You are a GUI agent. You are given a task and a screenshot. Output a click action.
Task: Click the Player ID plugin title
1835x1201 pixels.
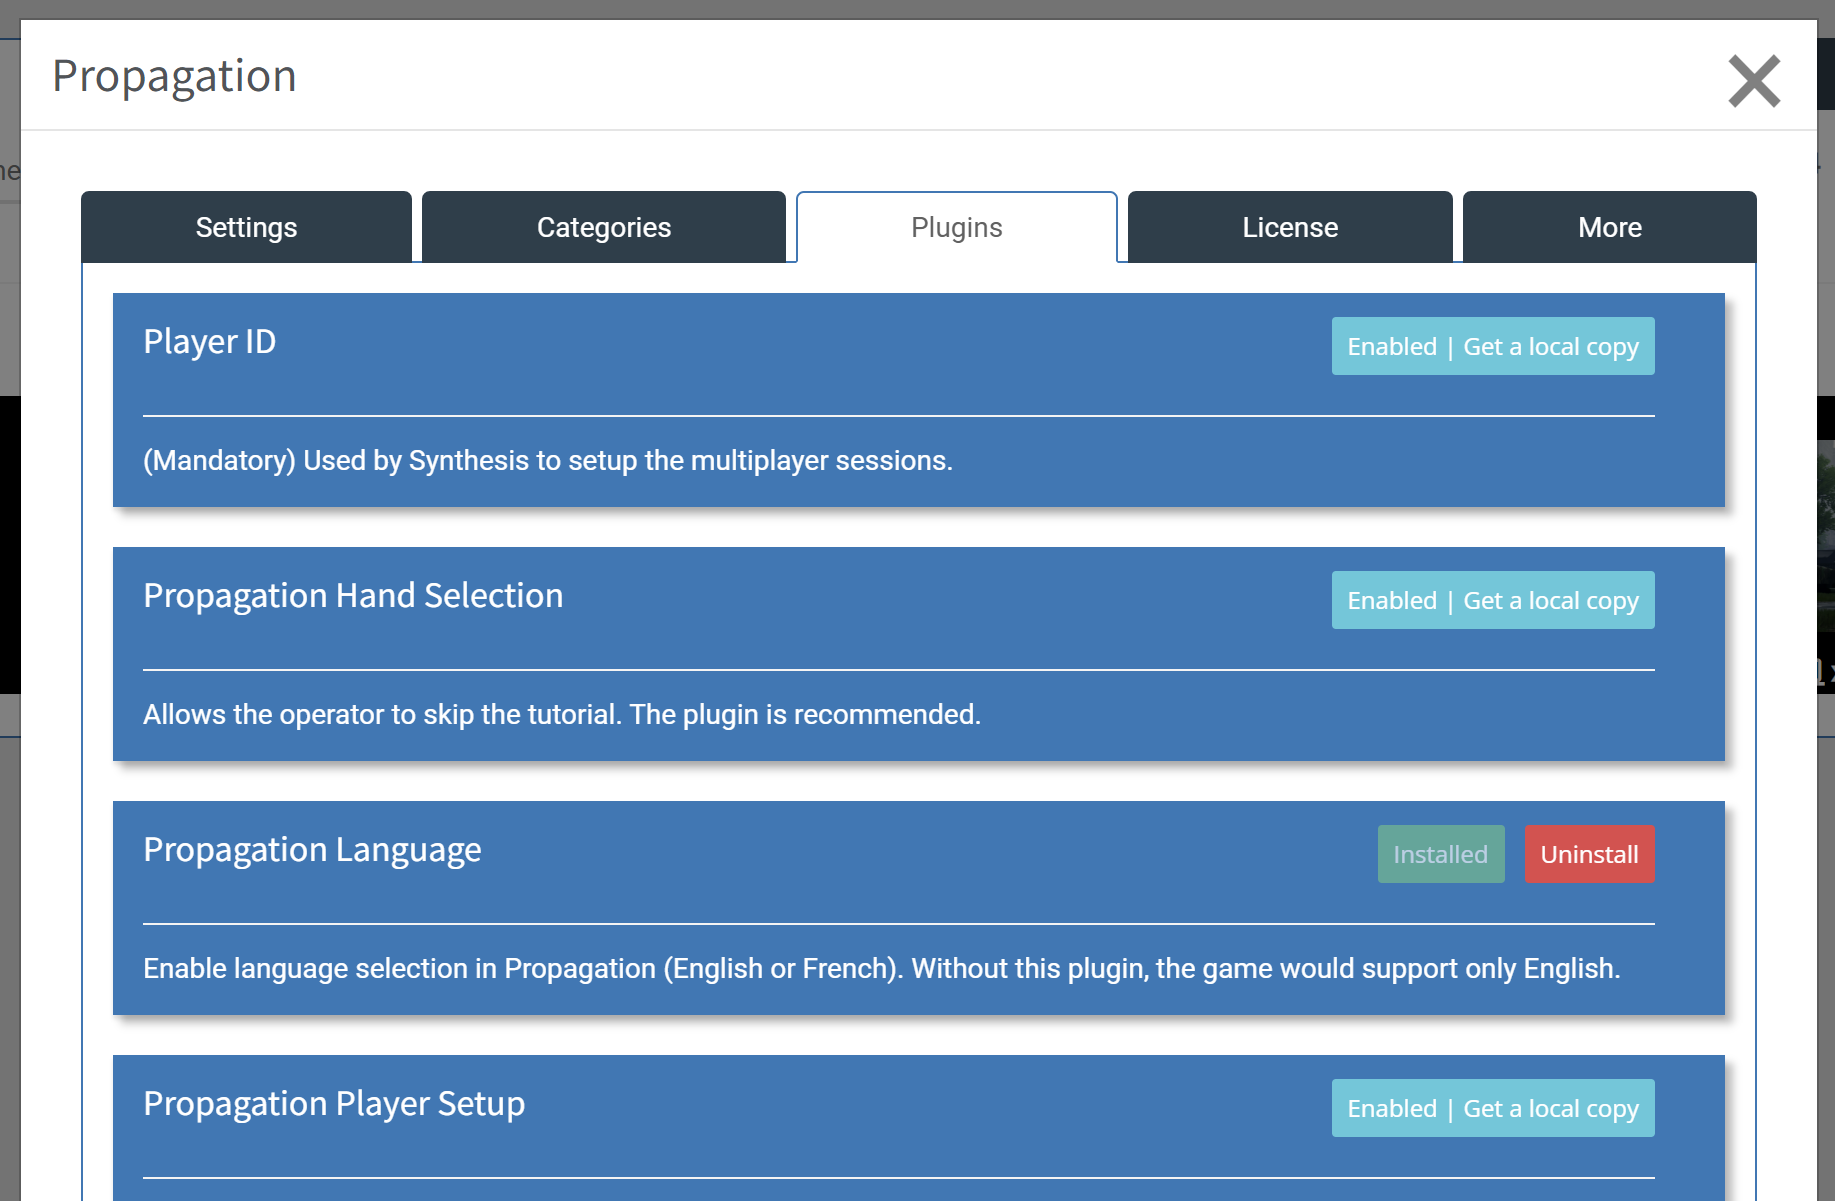pyautogui.click(x=210, y=342)
